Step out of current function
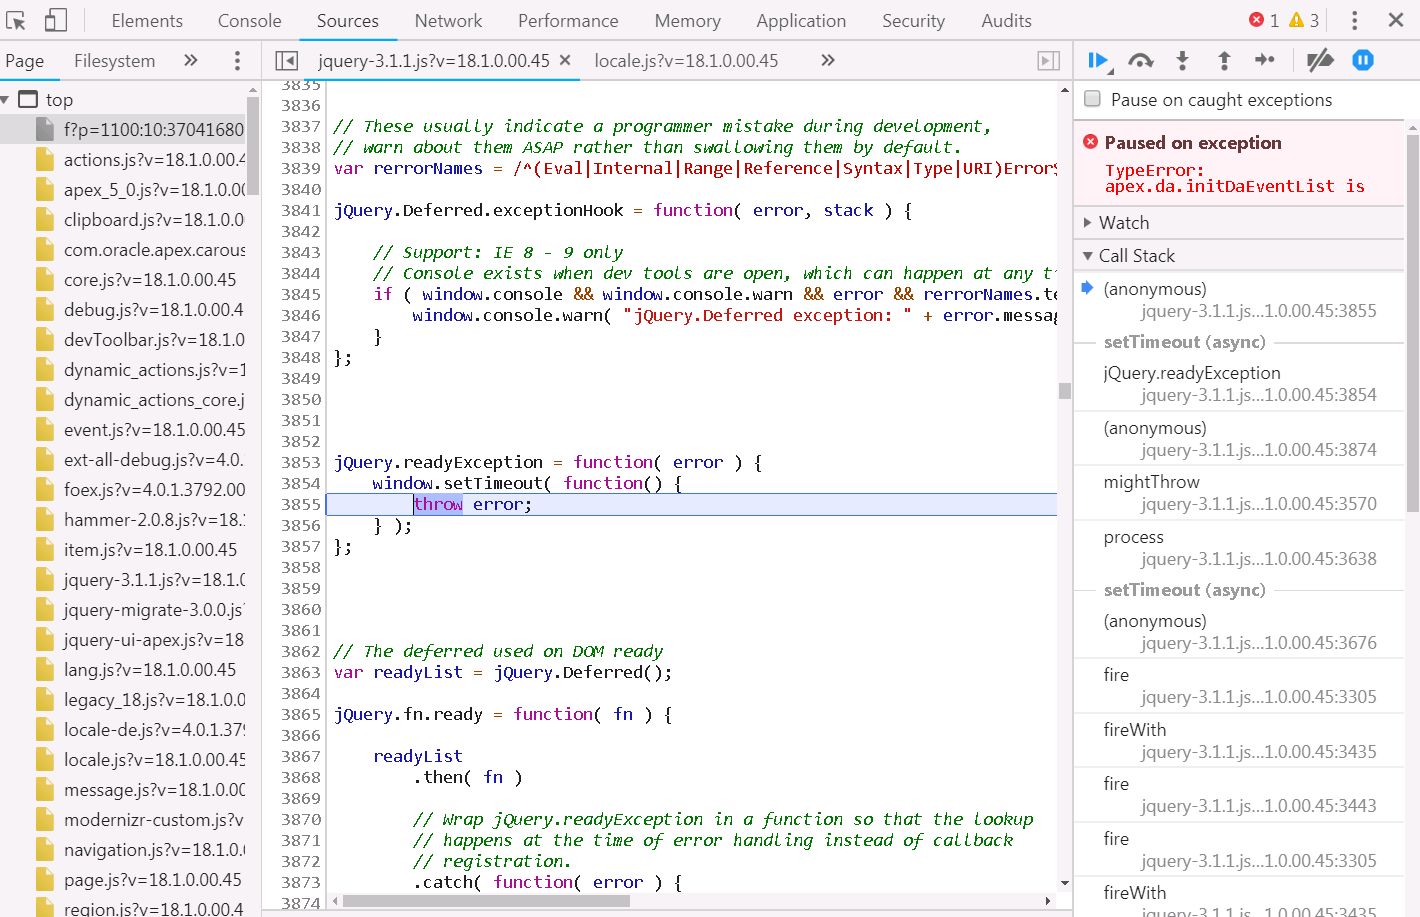The height and width of the screenshot is (917, 1420). point(1223,60)
